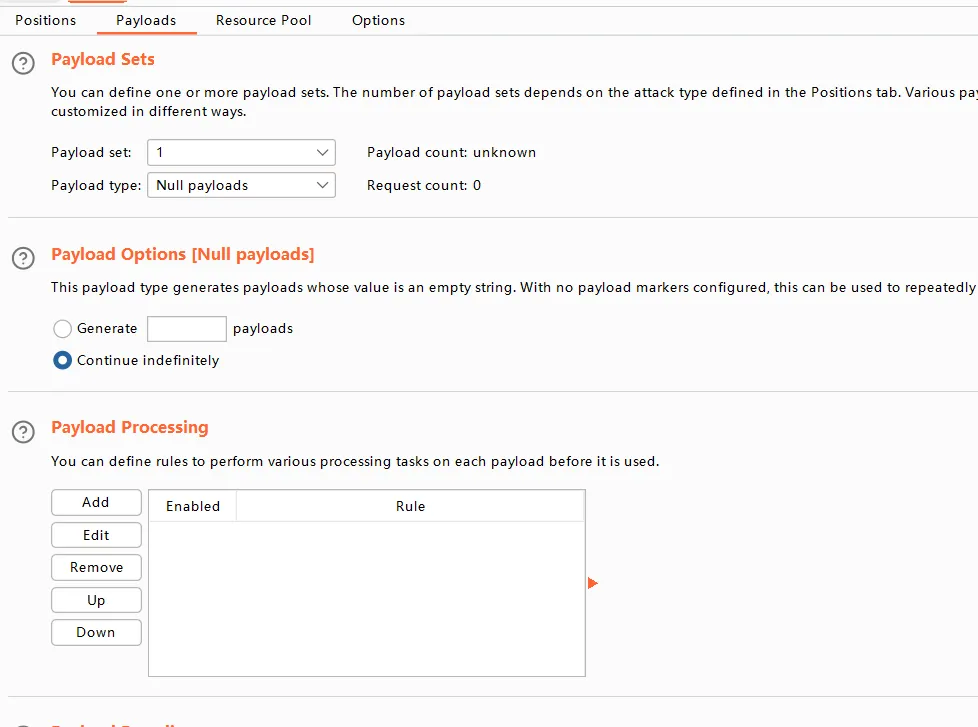
Task: Expand the Payload type dropdown
Action: [241, 185]
